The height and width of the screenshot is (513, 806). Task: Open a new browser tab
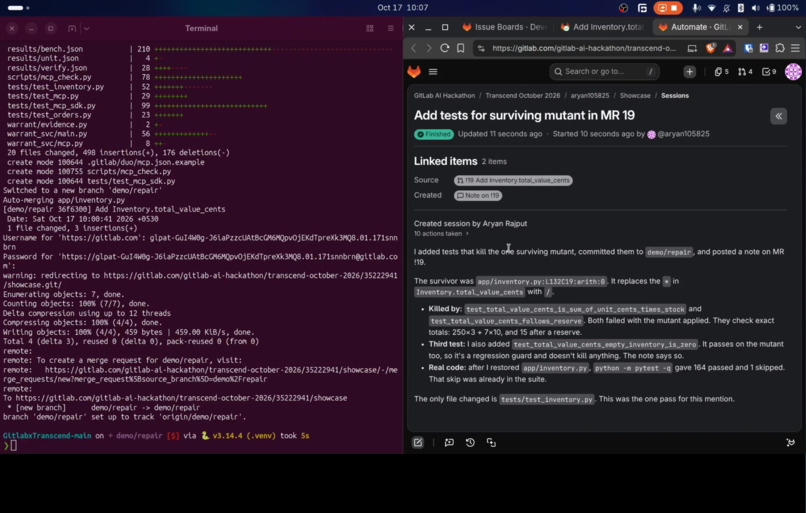pyautogui.click(x=759, y=27)
